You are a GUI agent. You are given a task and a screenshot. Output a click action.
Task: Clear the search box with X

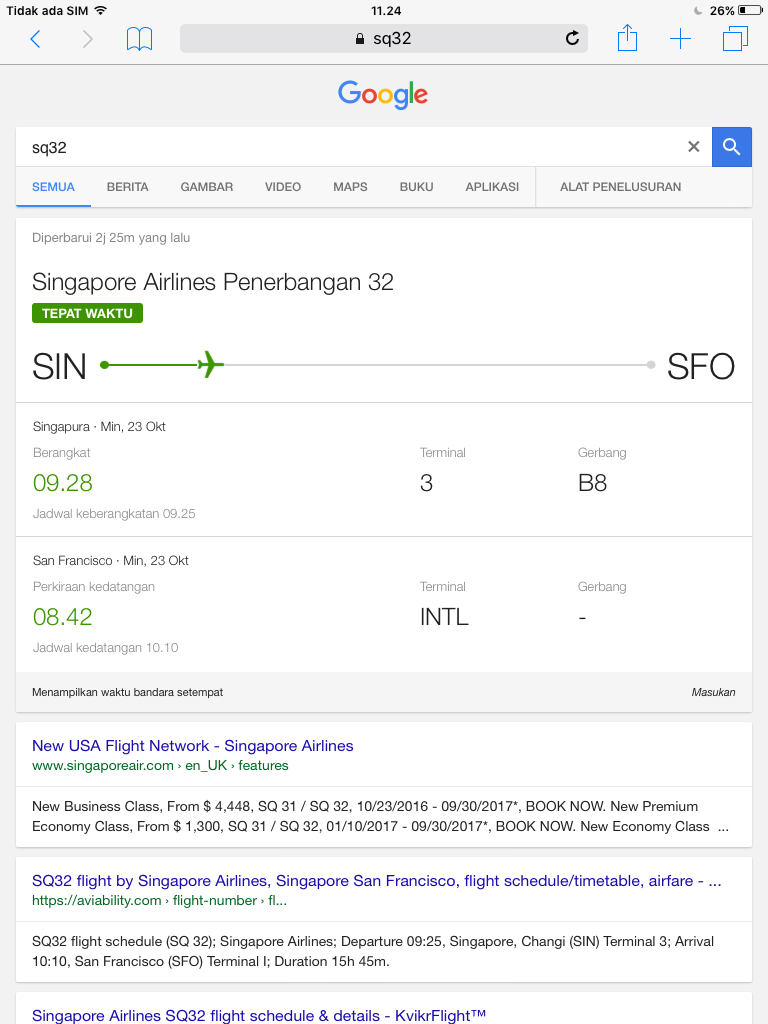(x=693, y=147)
